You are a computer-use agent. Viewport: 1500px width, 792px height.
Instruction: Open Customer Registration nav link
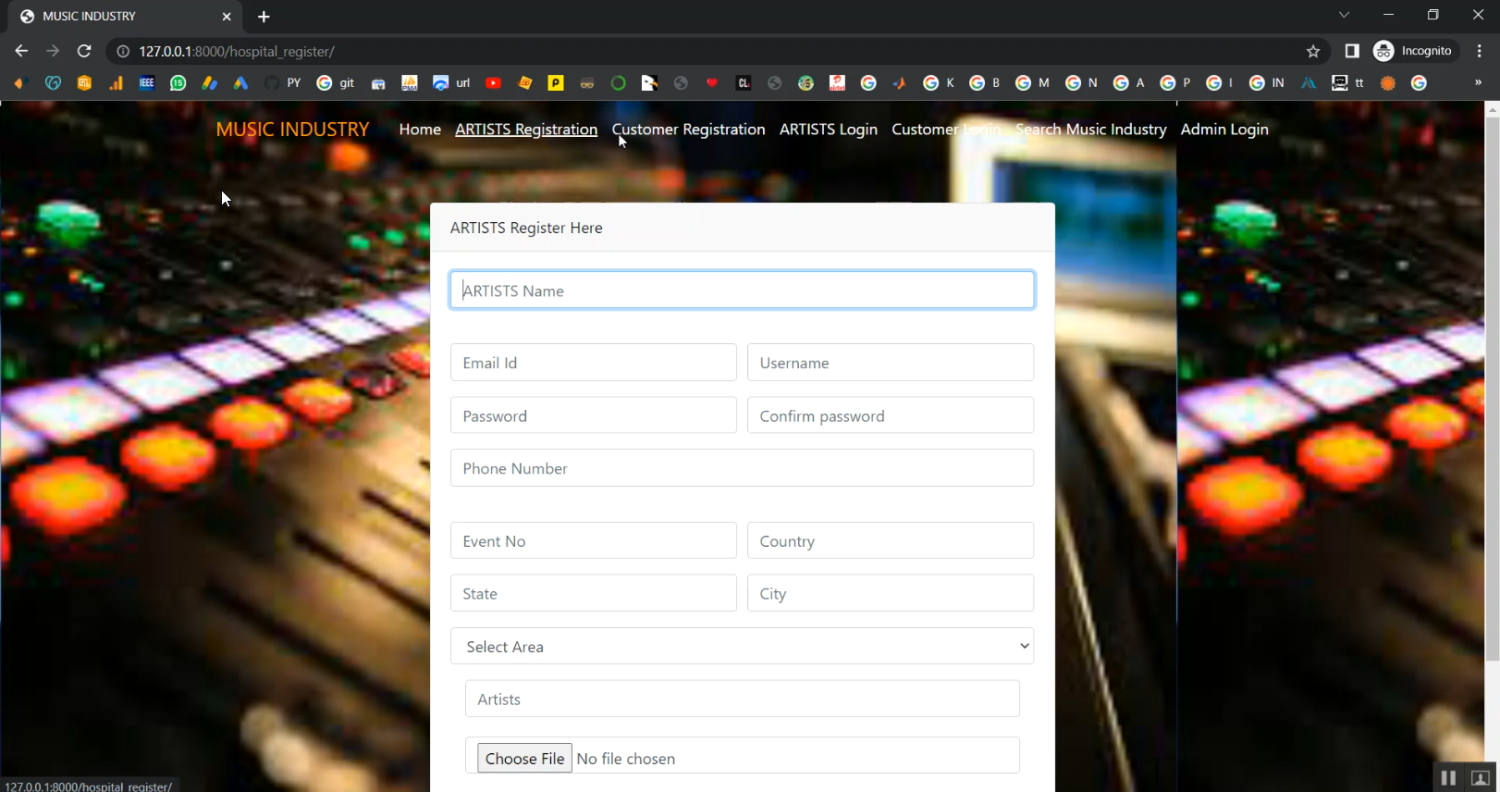(x=688, y=129)
